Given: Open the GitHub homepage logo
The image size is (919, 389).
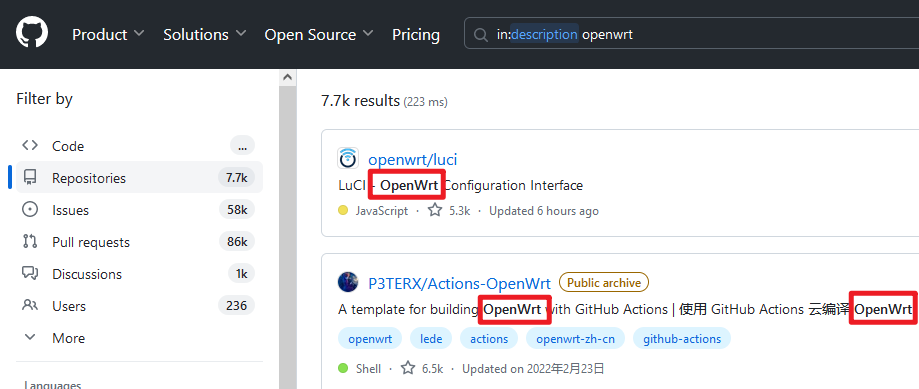Looking at the screenshot, I should pos(32,32).
